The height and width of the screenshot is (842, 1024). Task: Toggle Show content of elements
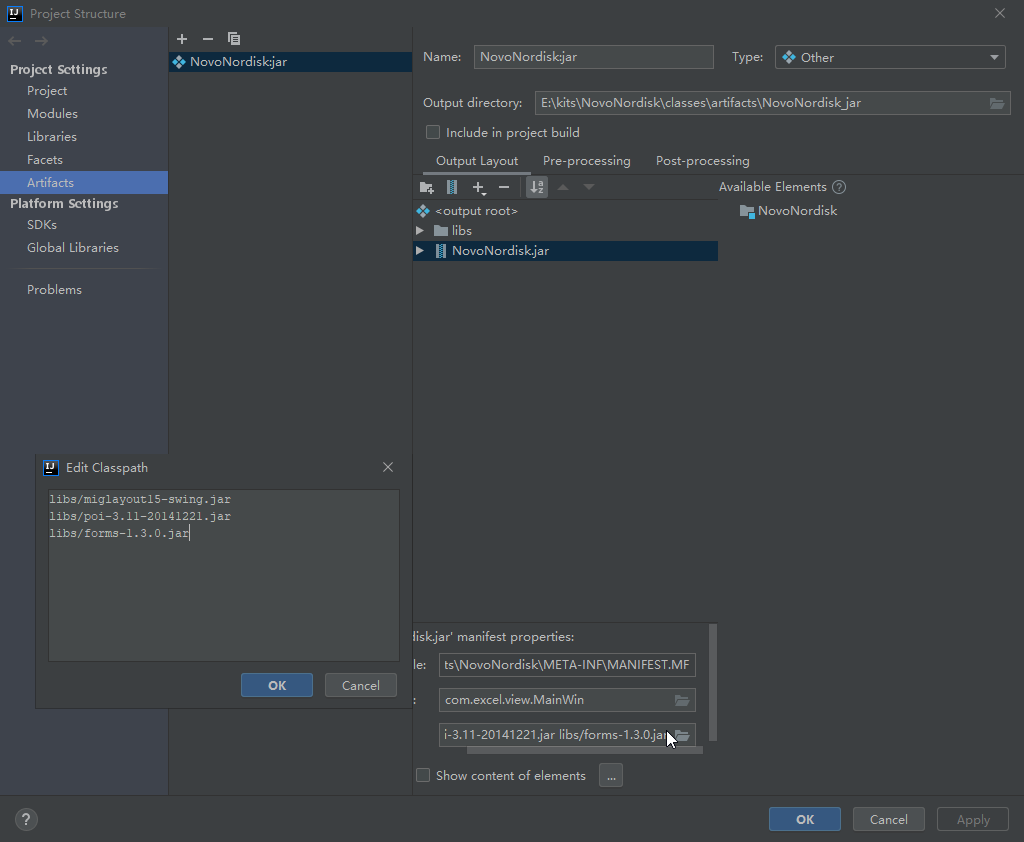(x=423, y=775)
